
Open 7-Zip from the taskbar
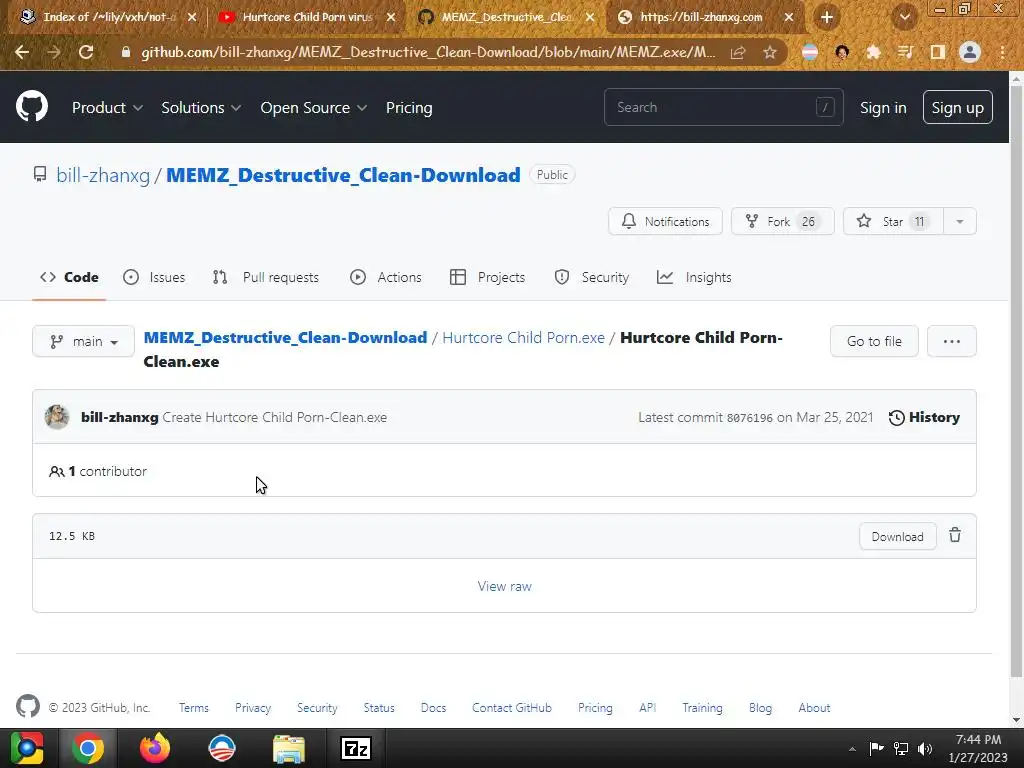[x=356, y=748]
